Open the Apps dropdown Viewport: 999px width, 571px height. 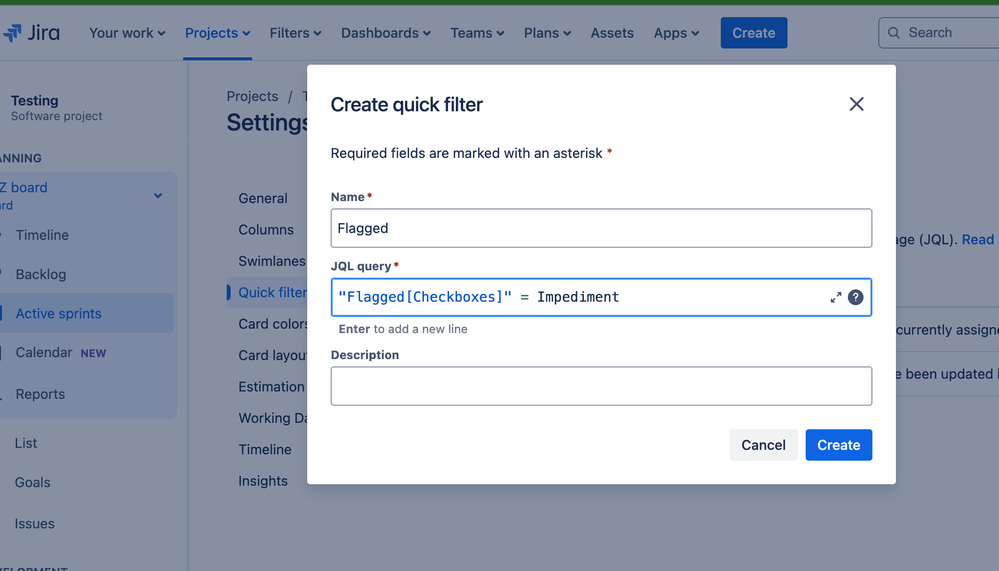pyautogui.click(x=676, y=33)
